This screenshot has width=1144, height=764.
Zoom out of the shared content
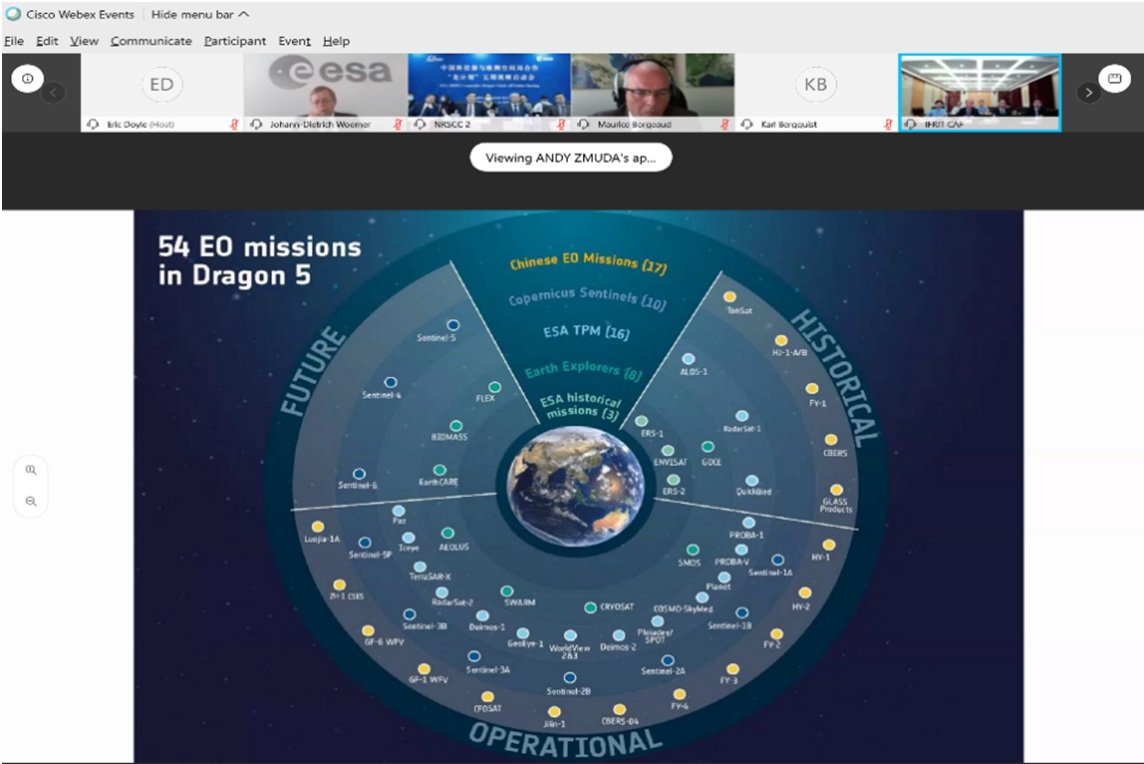[32, 501]
